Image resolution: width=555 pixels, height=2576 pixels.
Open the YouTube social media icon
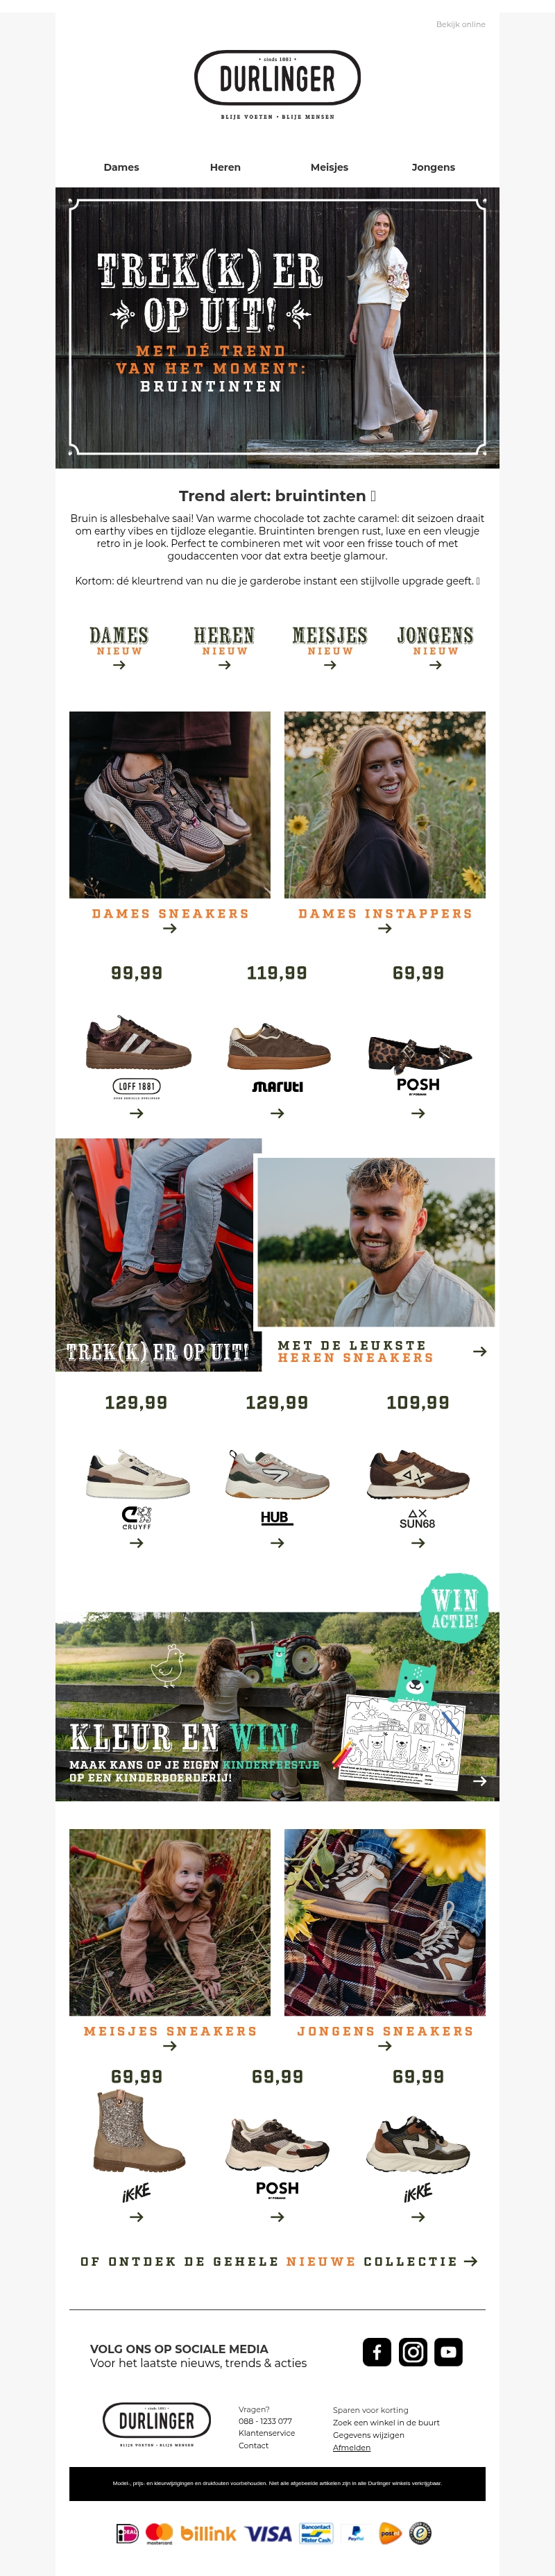click(449, 2352)
